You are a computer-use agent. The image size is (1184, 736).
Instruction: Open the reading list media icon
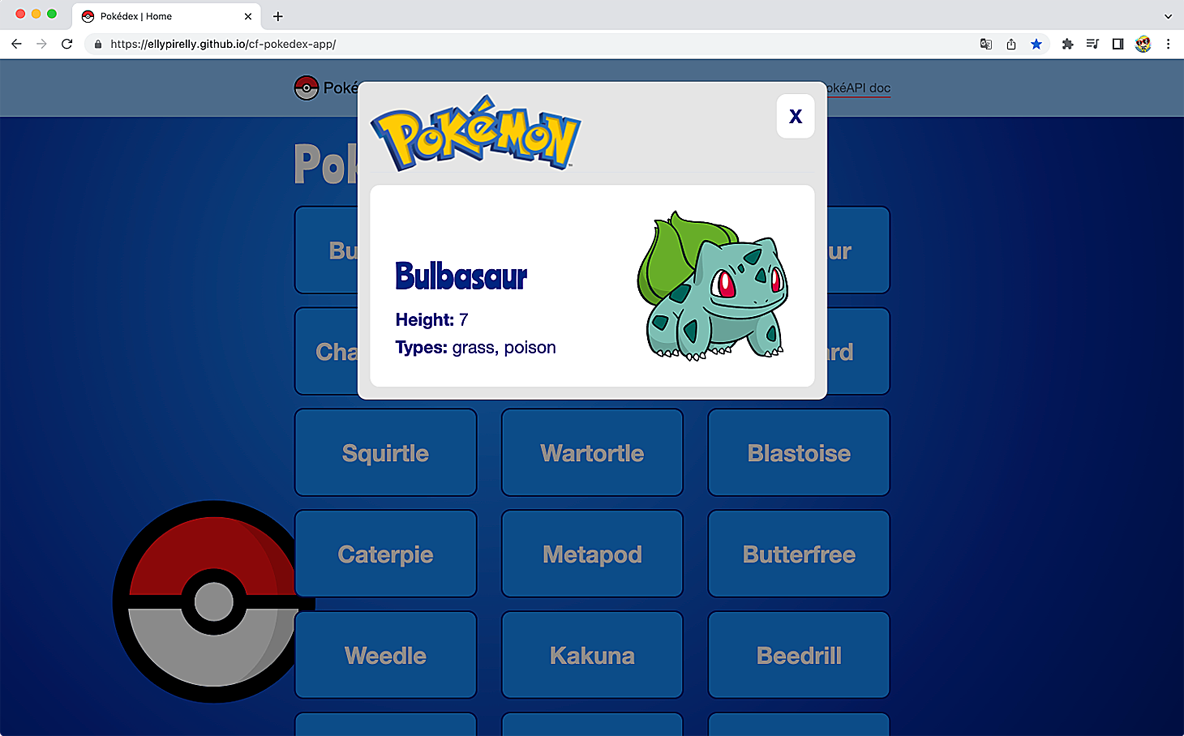click(1092, 44)
